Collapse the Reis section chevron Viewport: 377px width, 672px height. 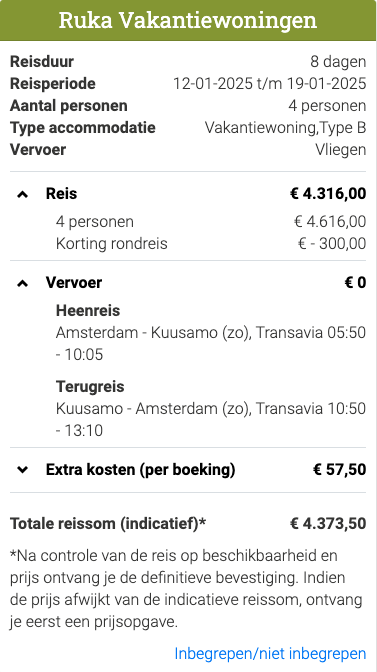click(x=22, y=194)
